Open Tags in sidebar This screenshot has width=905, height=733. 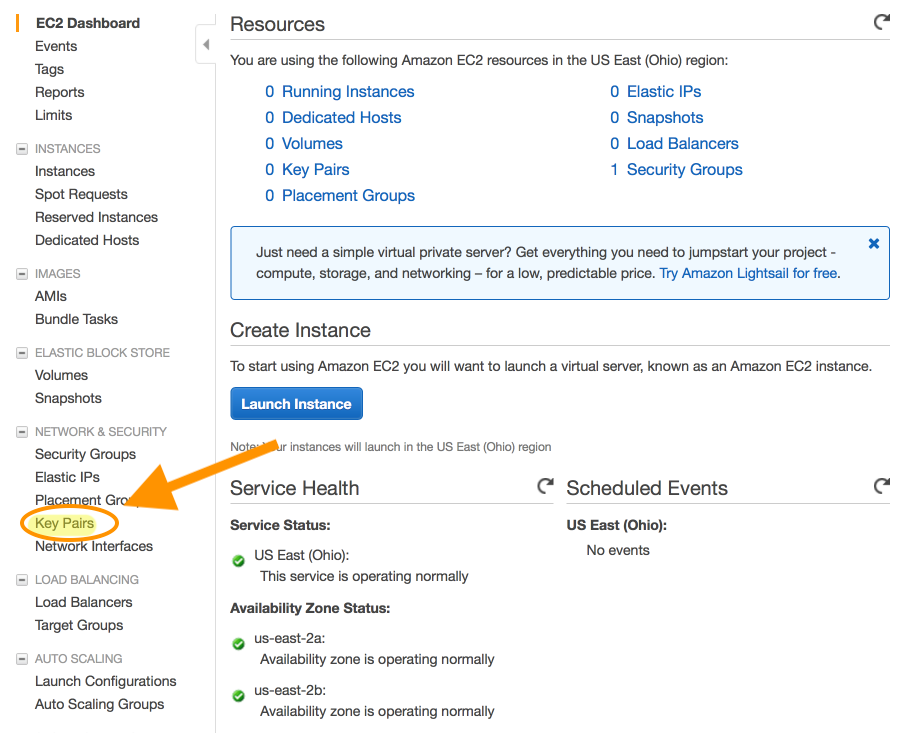50,69
